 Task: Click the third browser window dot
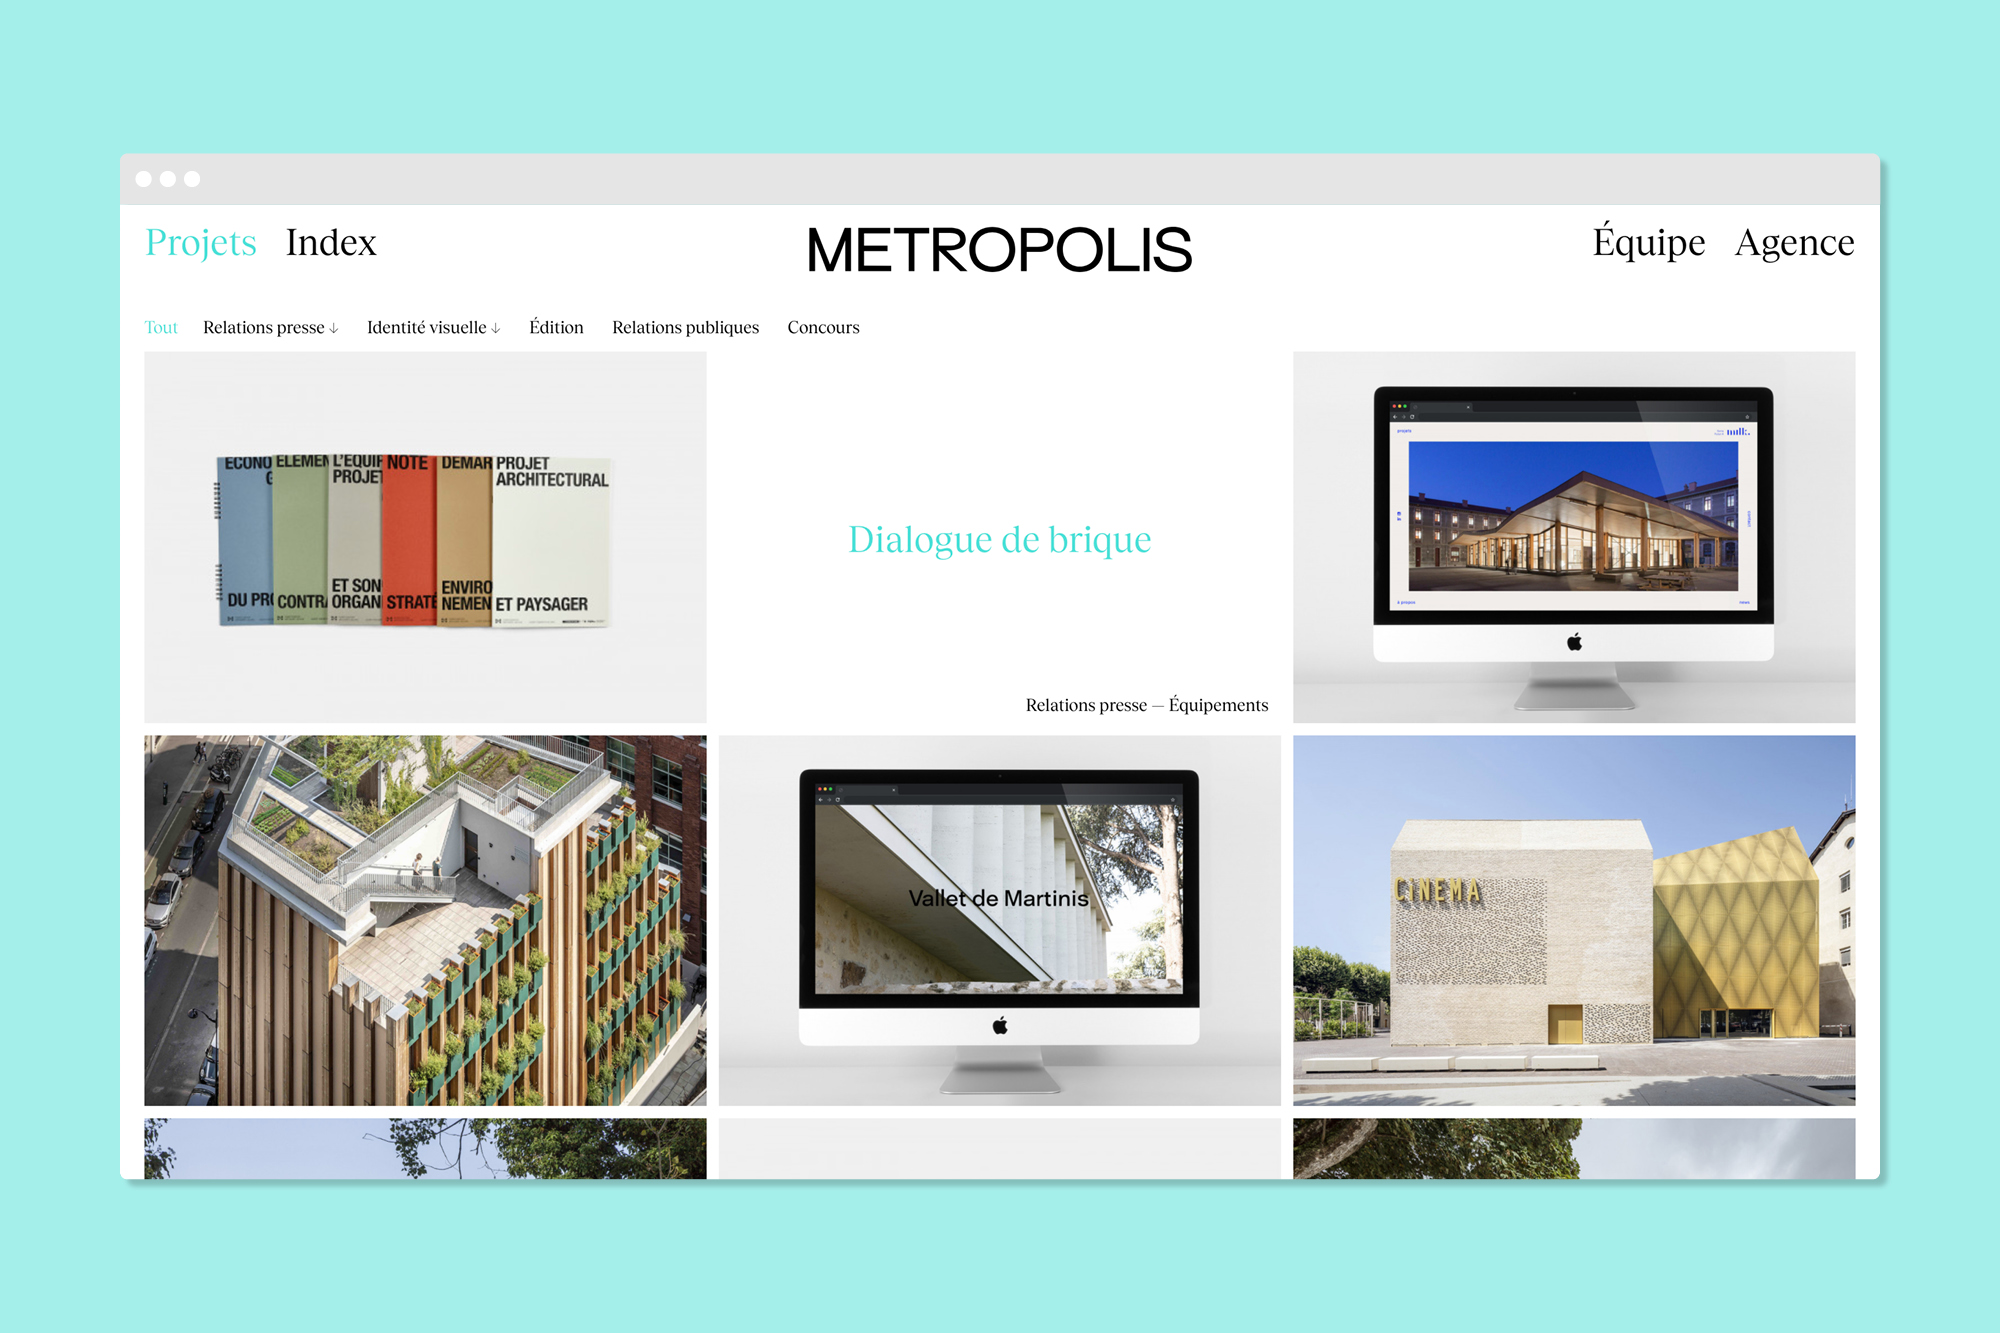tap(192, 179)
